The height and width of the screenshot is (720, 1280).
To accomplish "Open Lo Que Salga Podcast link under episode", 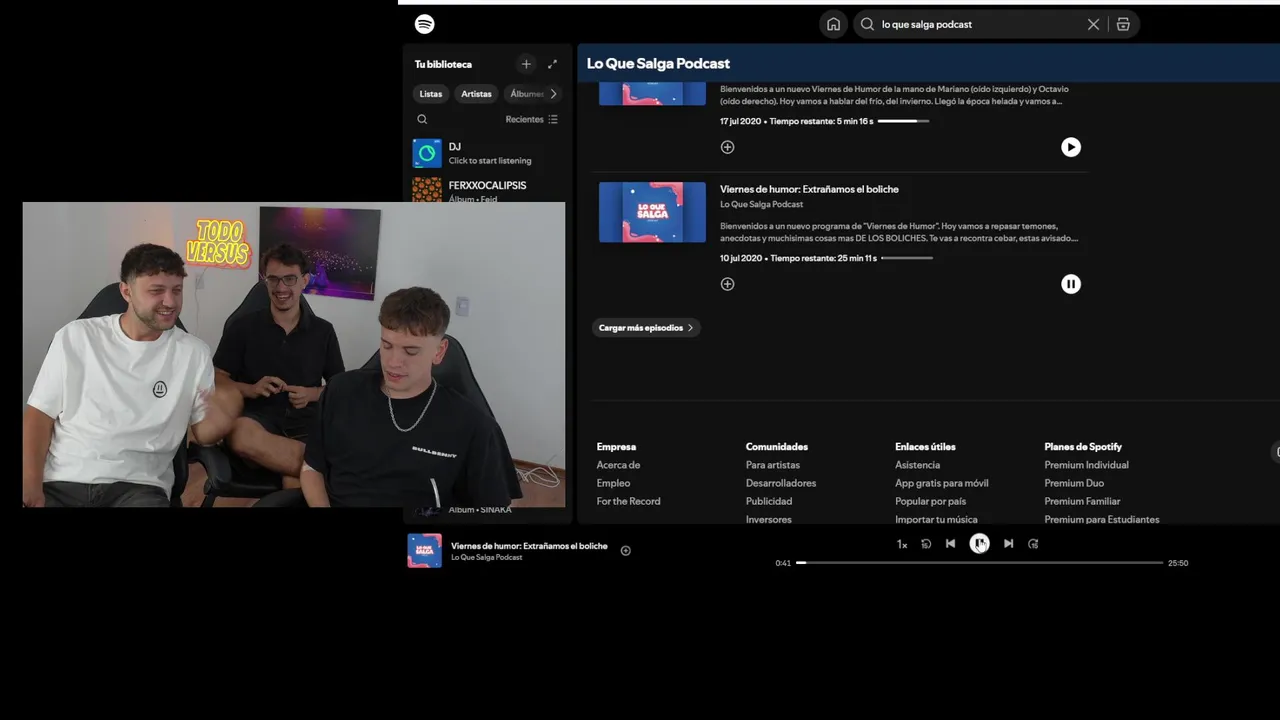I will [x=761, y=204].
